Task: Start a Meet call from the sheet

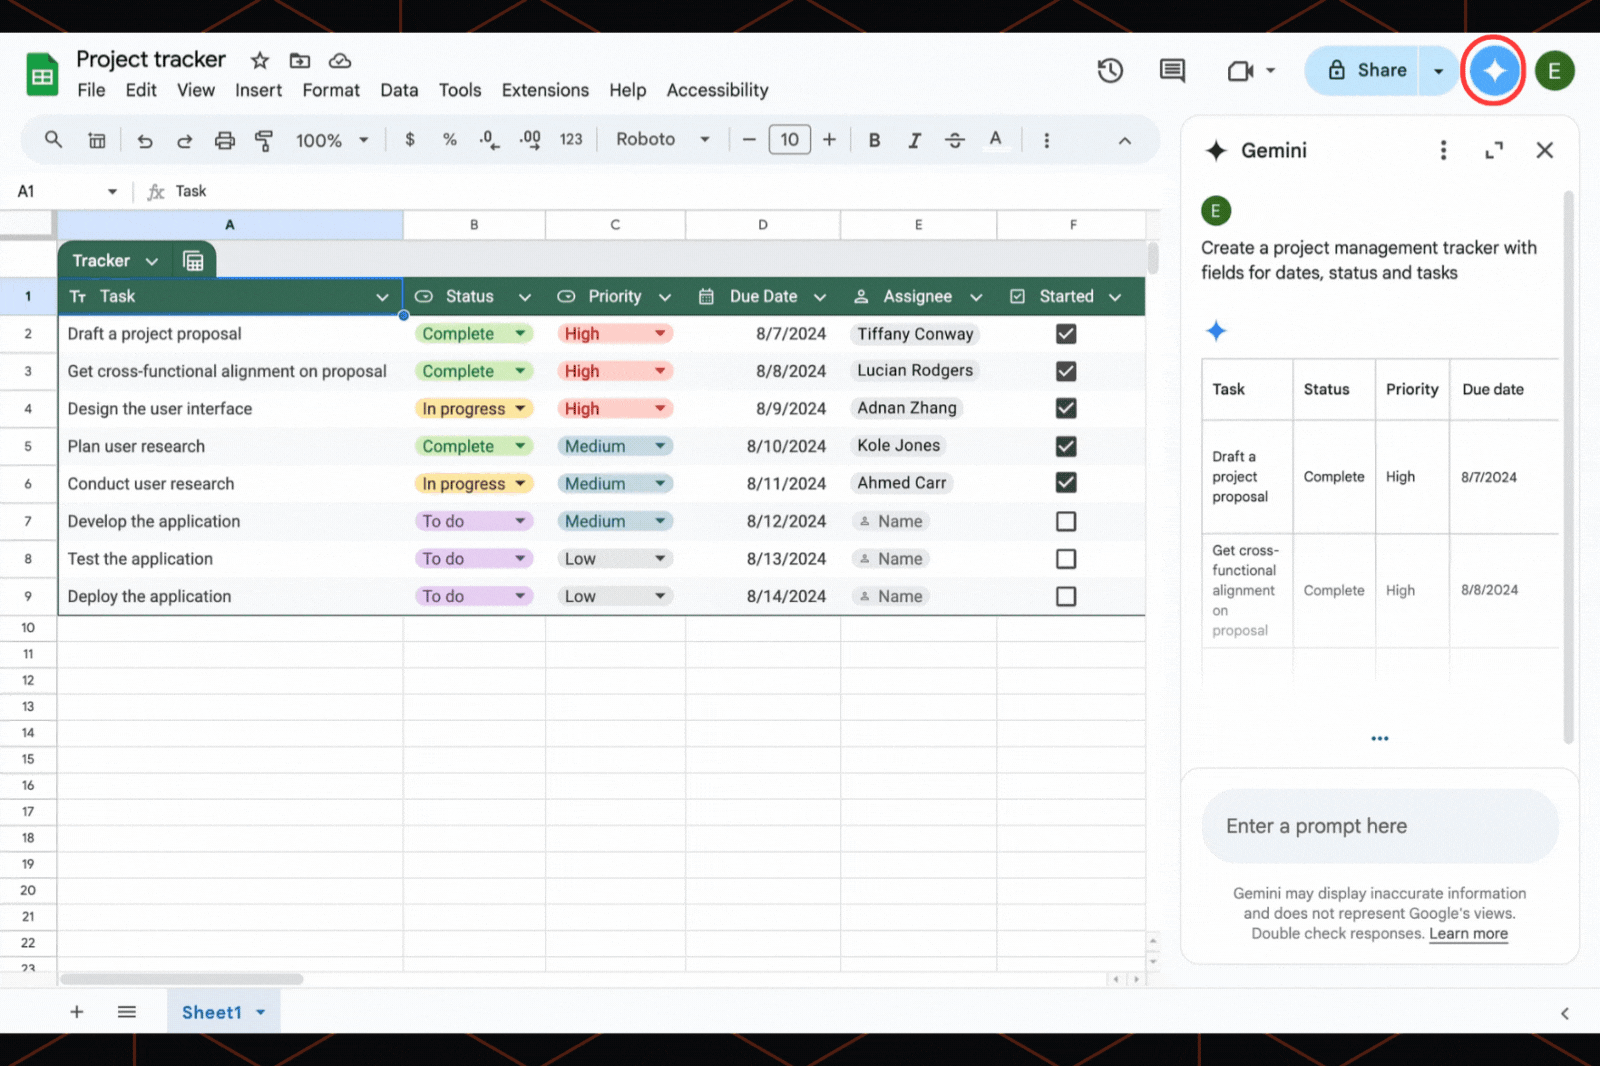Action: coord(1240,70)
